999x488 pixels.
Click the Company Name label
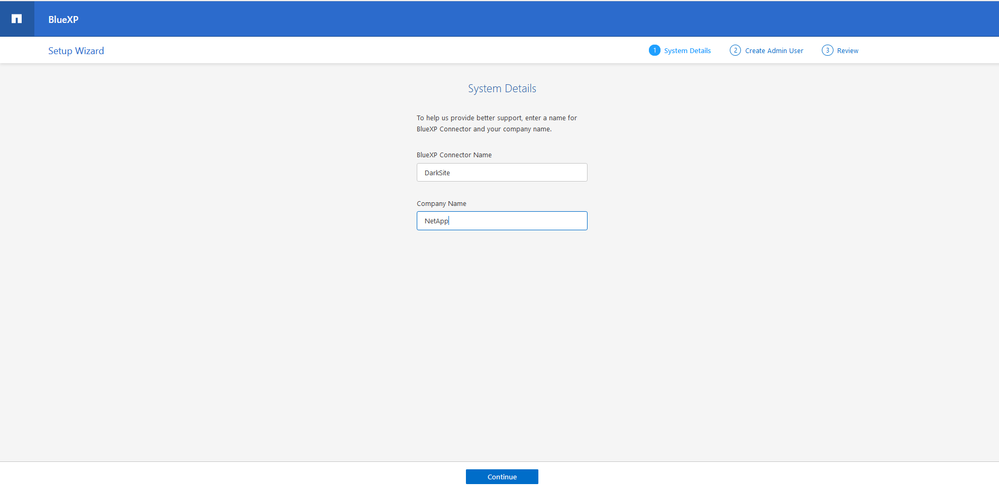442,203
